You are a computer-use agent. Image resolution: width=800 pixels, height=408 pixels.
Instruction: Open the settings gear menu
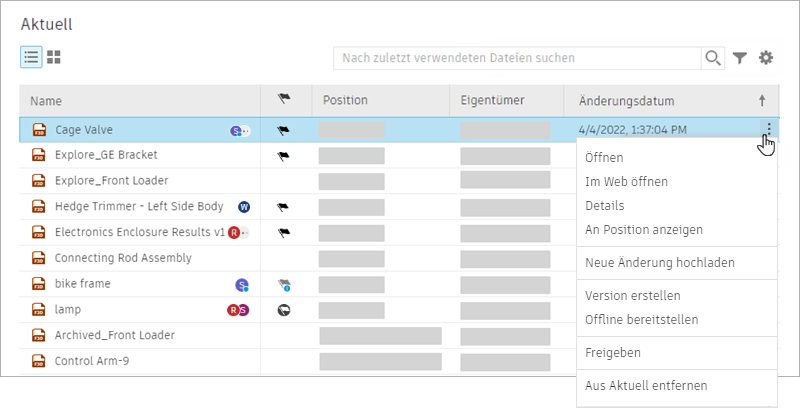pyautogui.click(x=766, y=58)
